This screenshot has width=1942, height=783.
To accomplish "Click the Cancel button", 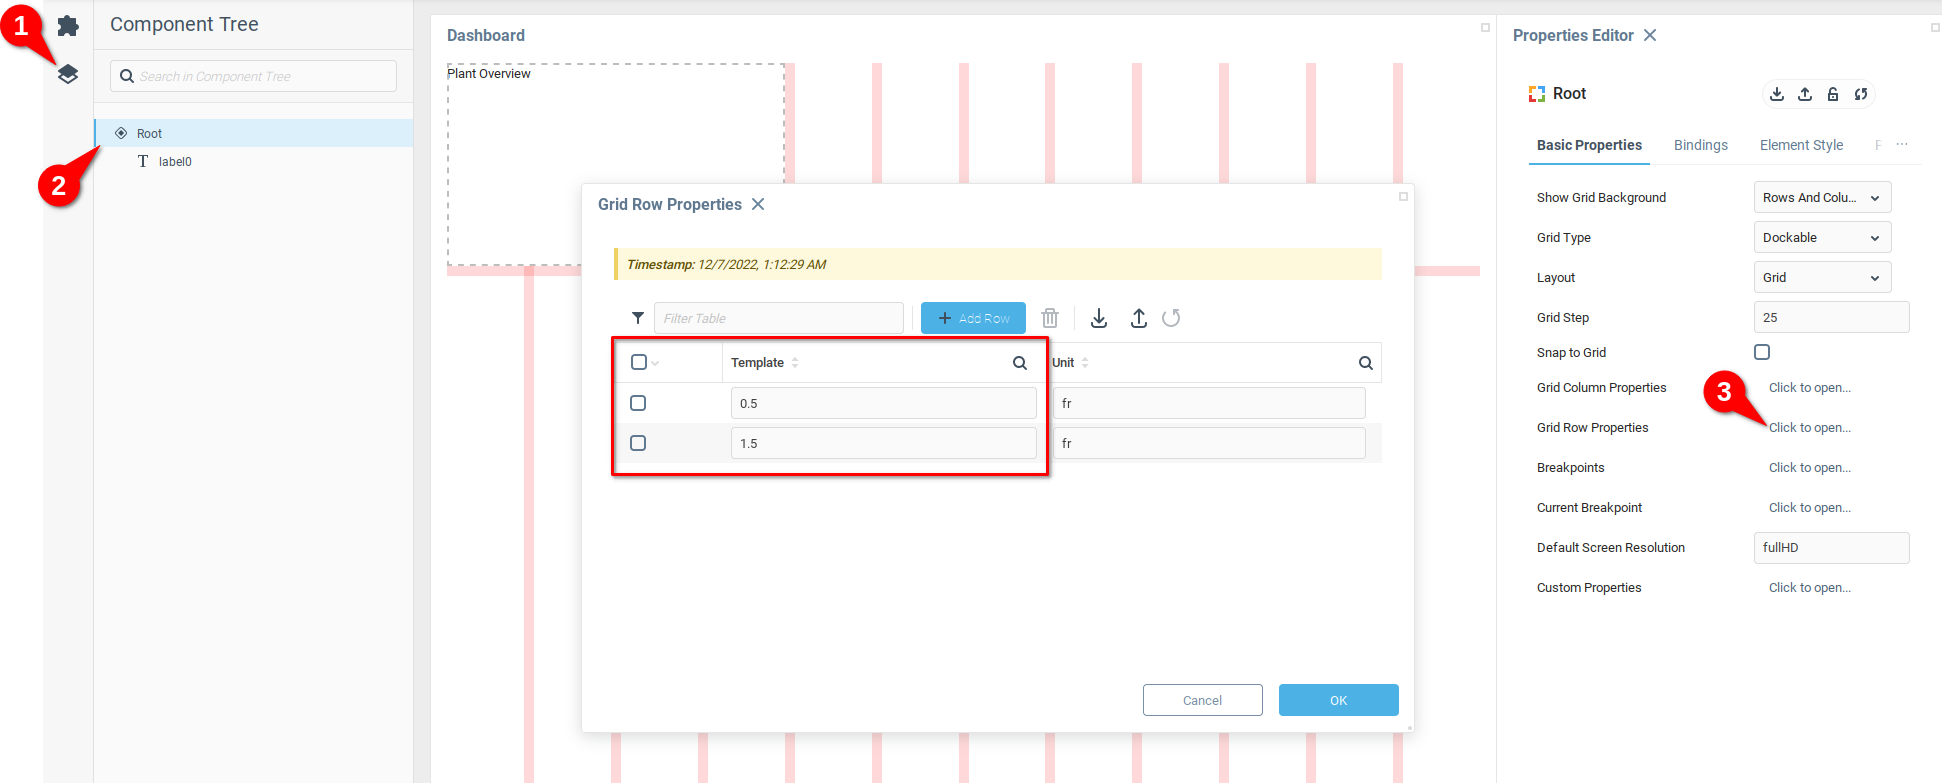I will (x=1202, y=700).
